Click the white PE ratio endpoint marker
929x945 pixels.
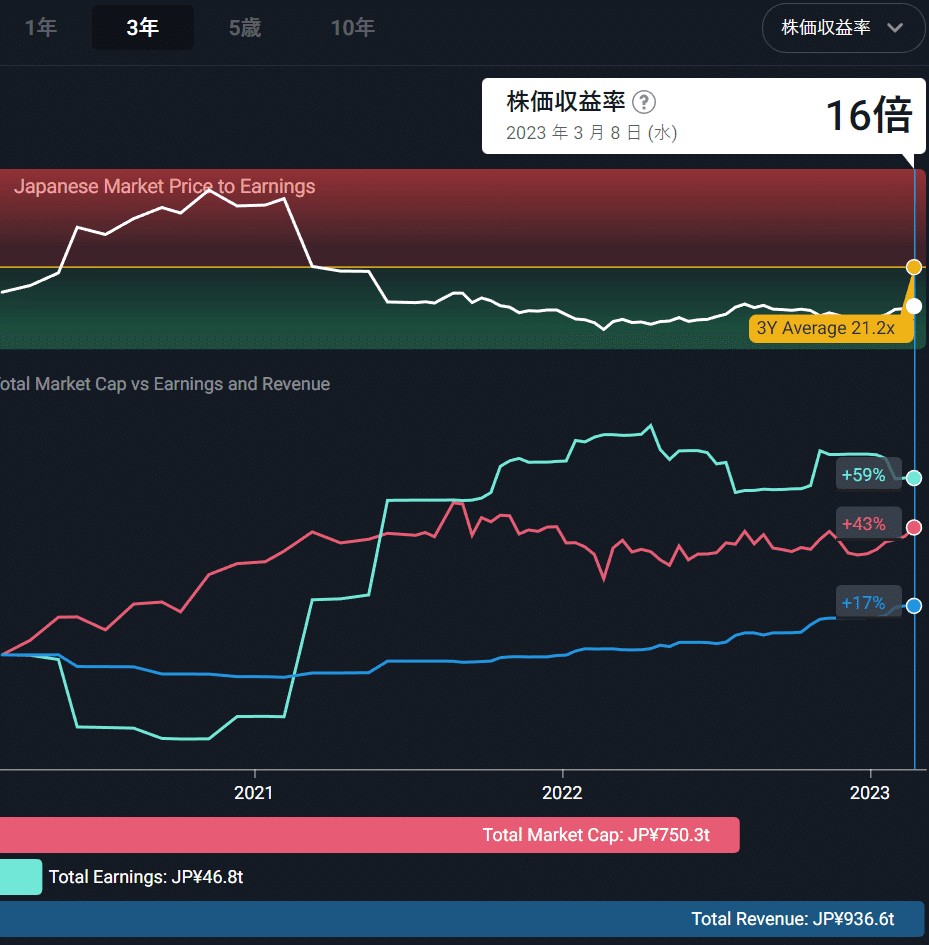click(913, 305)
